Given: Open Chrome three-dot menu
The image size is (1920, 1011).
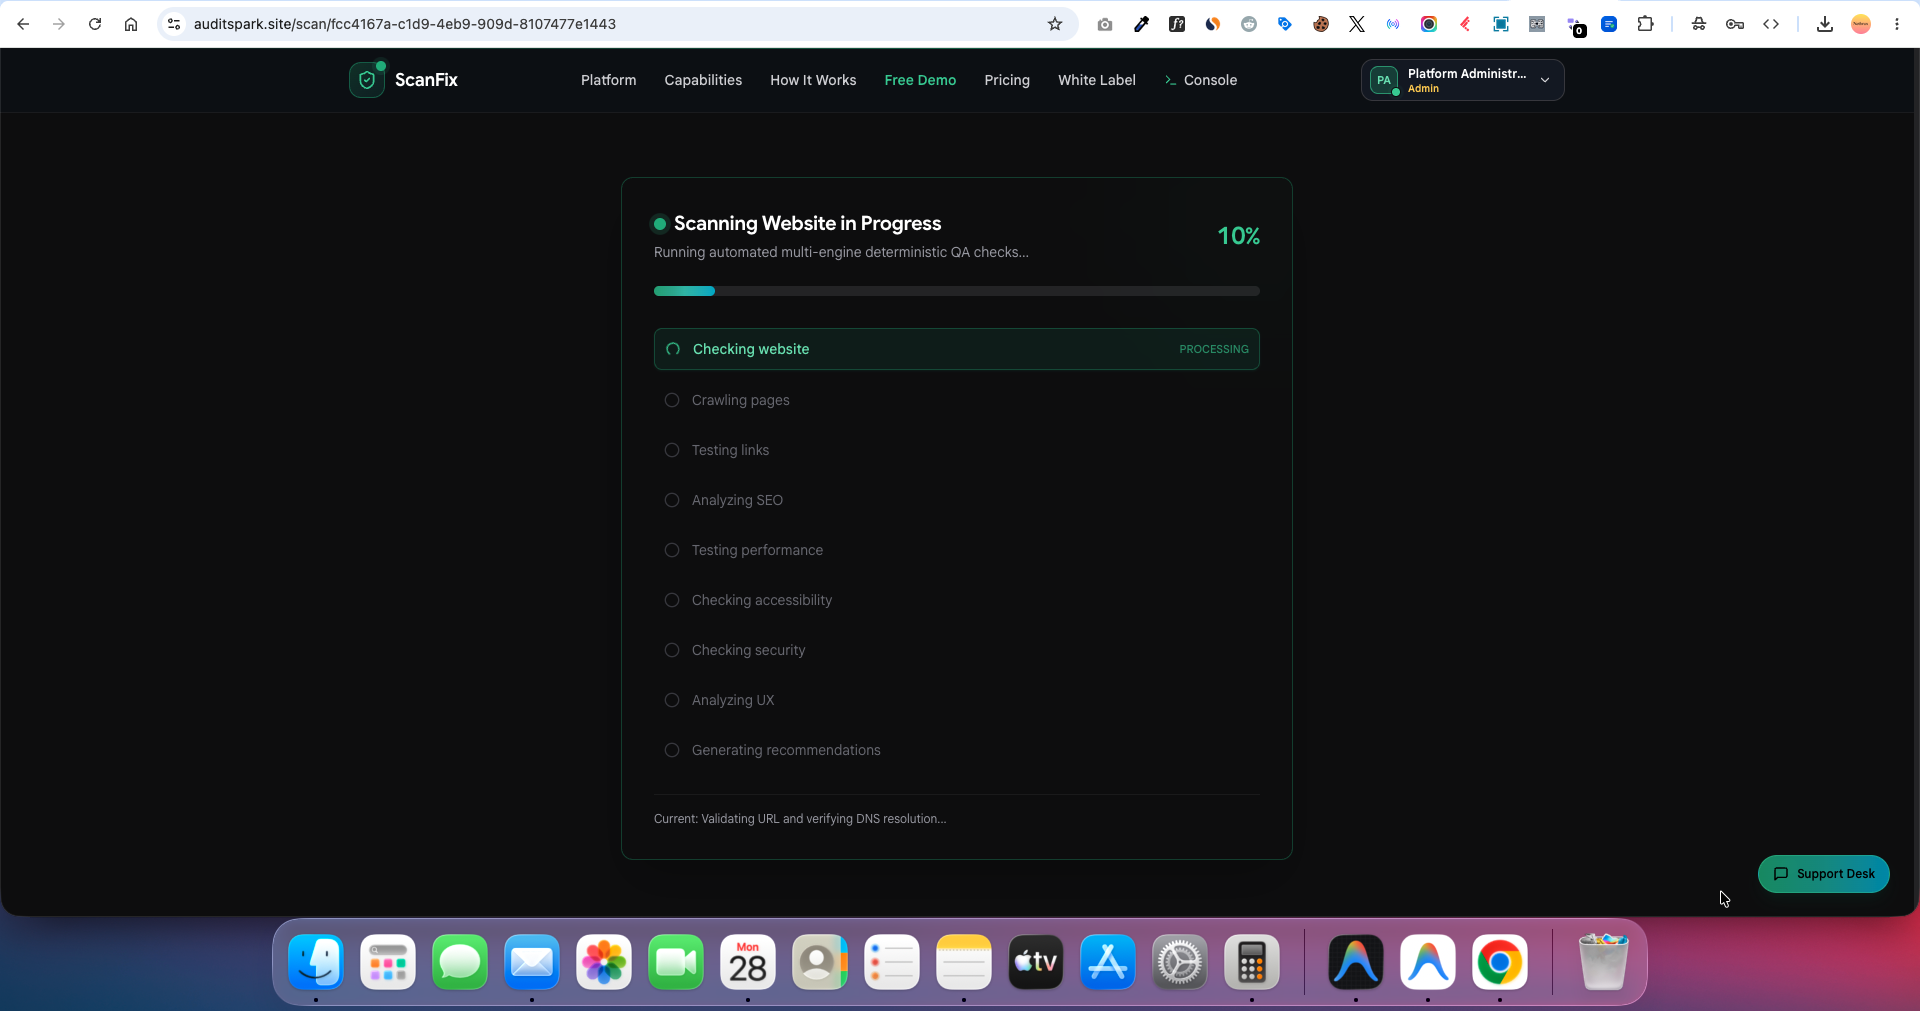Looking at the screenshot, I should click(x=1897, y=24).
